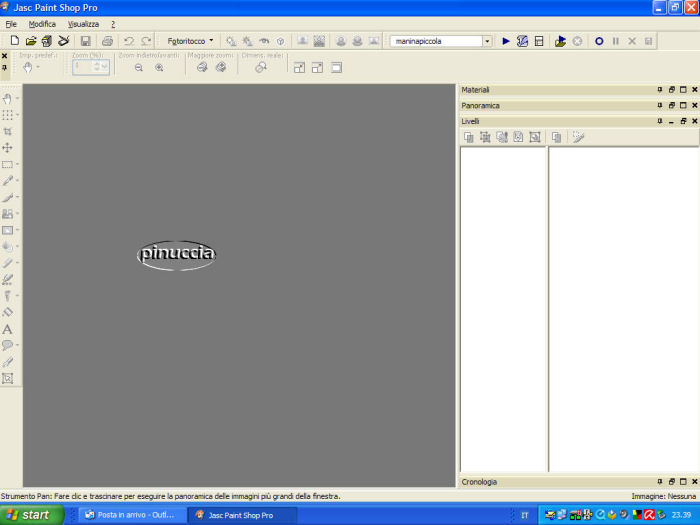Image resolution: width=700 pixels, height=525 pixels.
Task: Open the File menu
Action: coord(11,24)
